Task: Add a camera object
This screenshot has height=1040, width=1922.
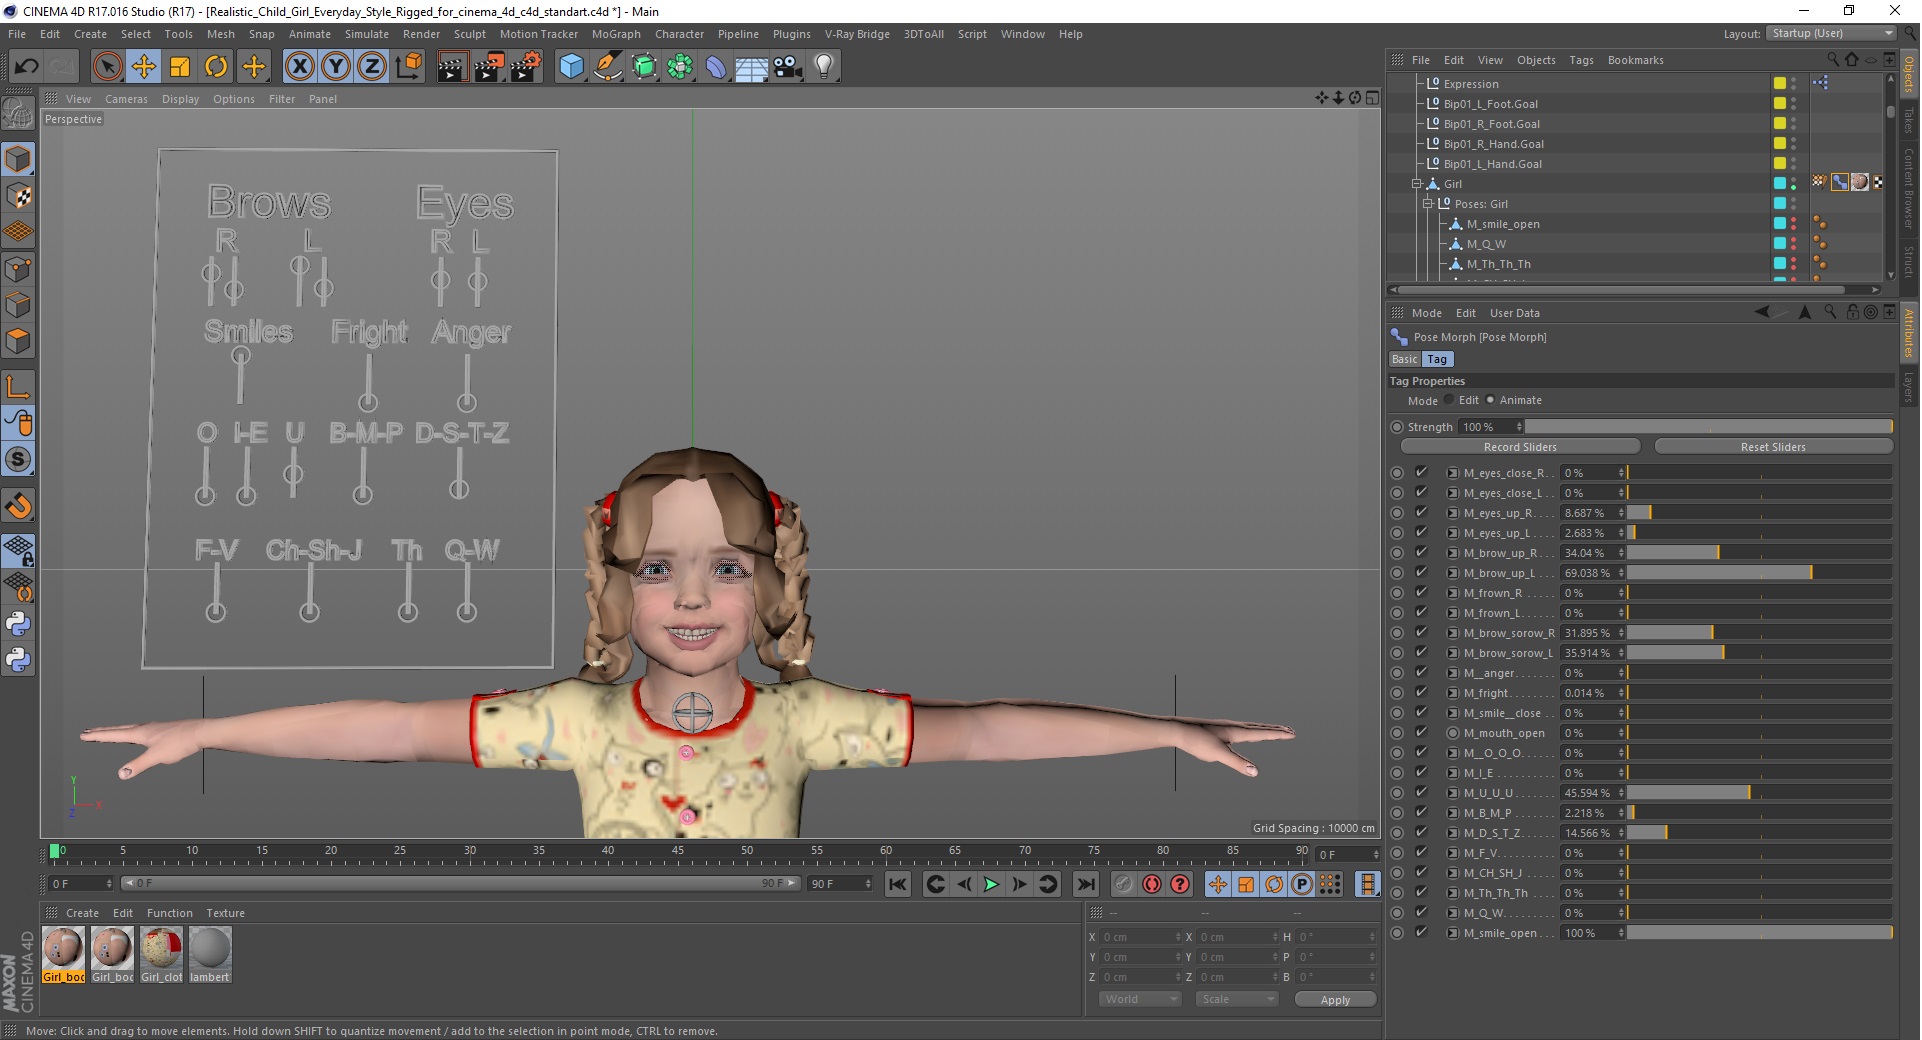Action: pyautogui.click(x=788, y=67)
